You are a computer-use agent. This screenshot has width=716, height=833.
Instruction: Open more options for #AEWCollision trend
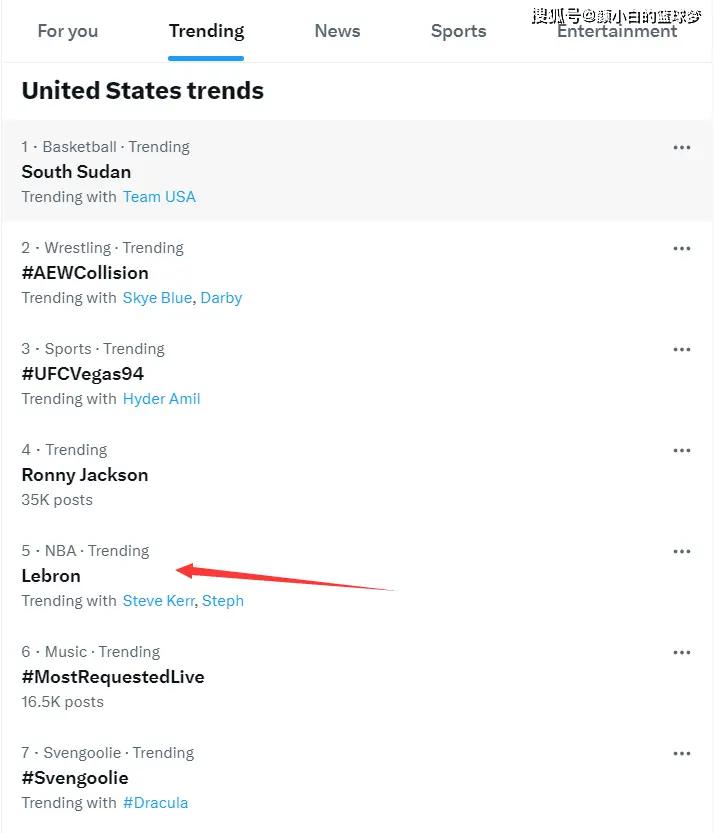click(682, 249)
